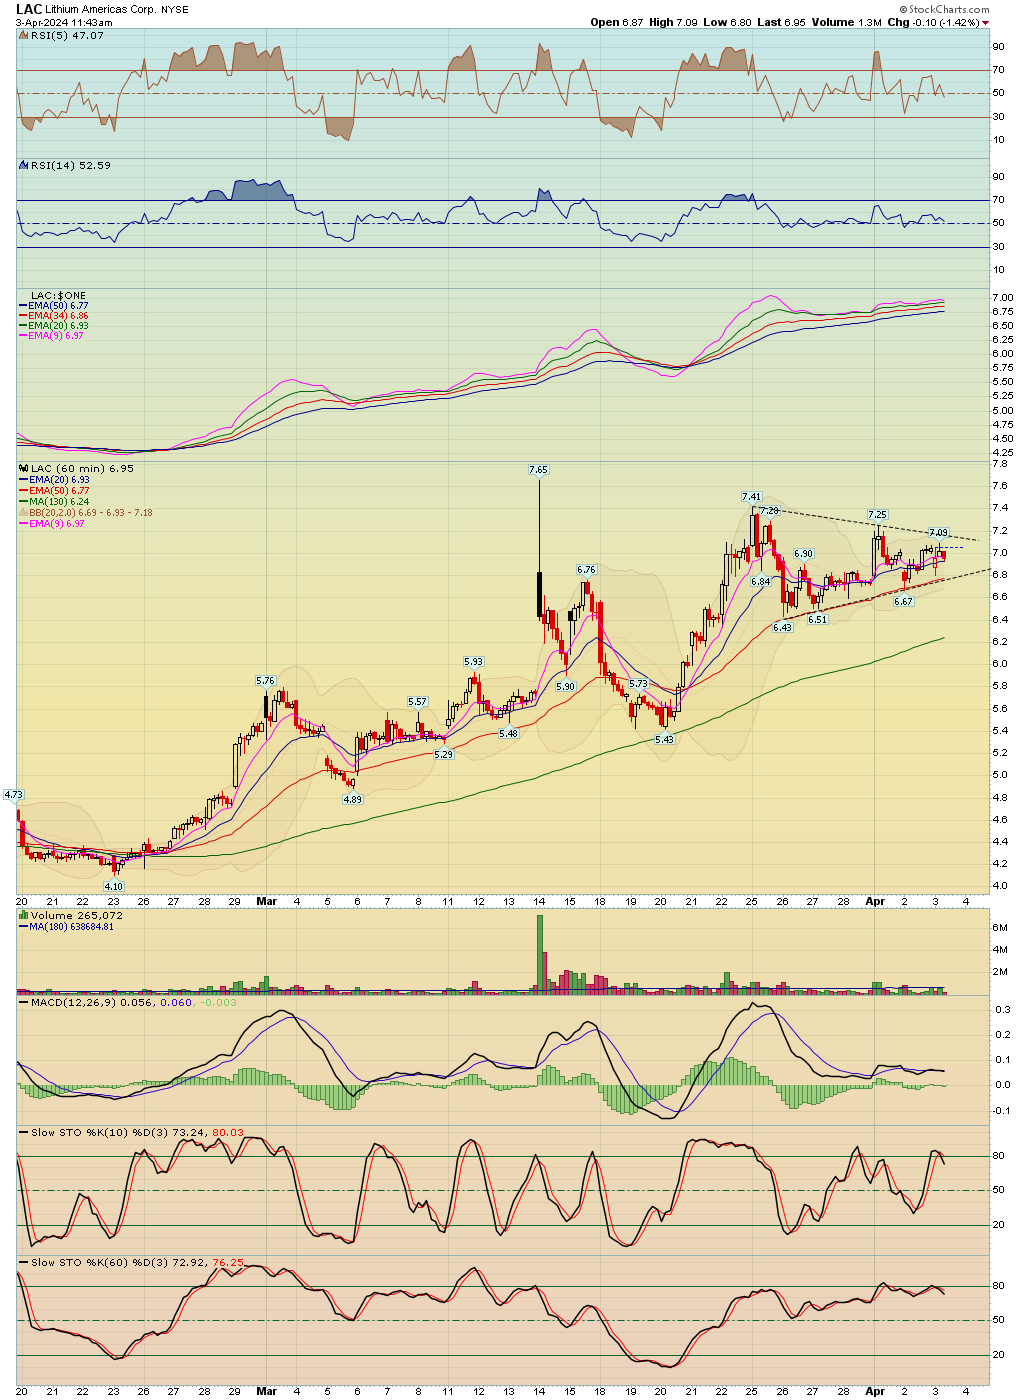Click the candlestick icon beside LAC (60 min)
This screenshot has width=1030, height=1400.
point(24,469)
